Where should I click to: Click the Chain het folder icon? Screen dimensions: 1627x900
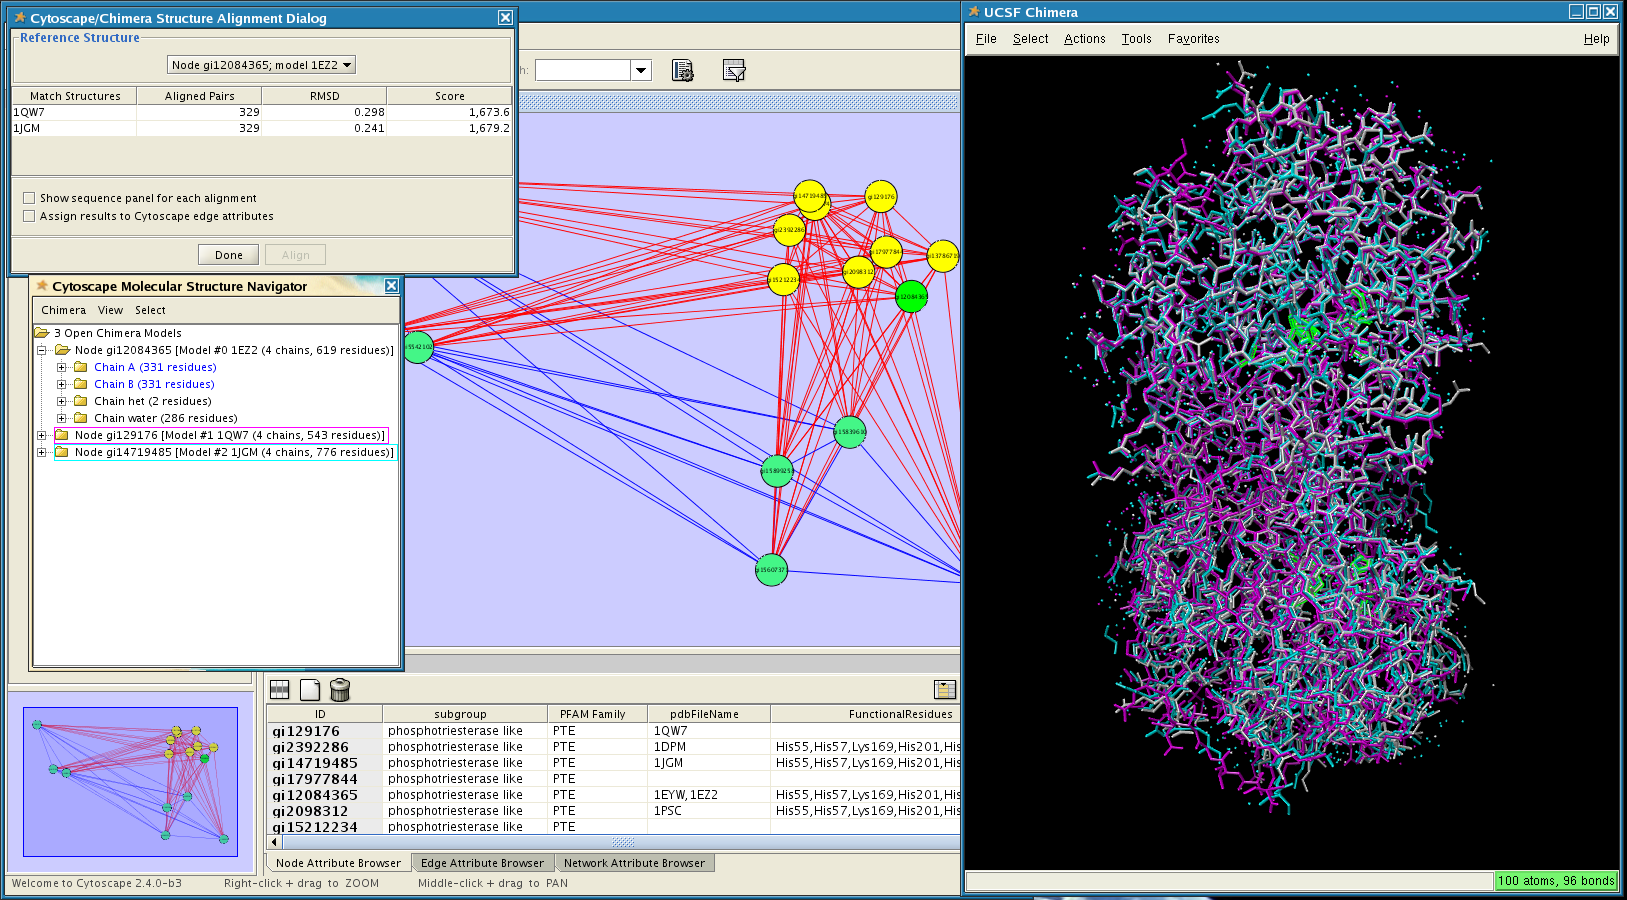click(81, 401)
